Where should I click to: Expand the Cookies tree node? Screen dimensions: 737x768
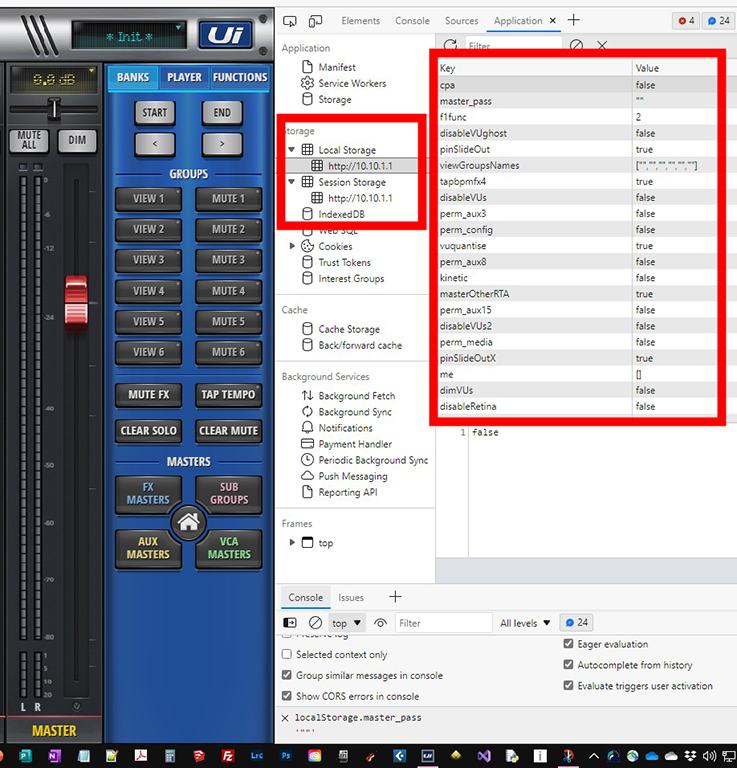pyautogui.click(x=292, y=246)
